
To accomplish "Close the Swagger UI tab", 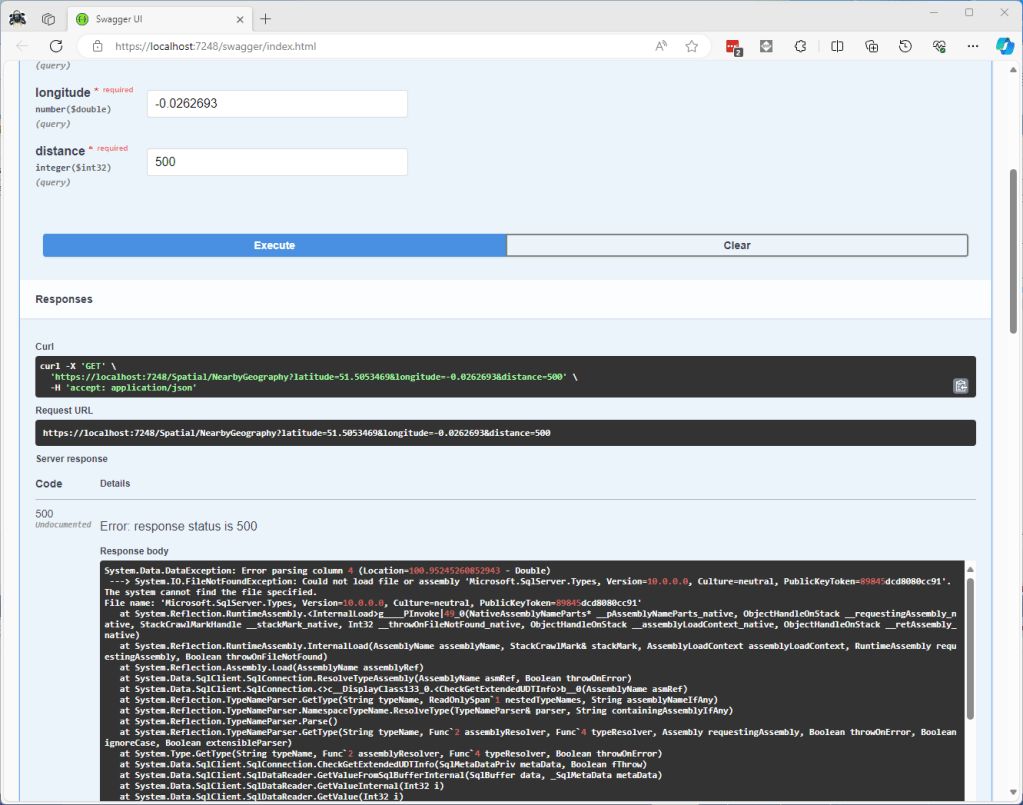I will click(x=239, y=19).
